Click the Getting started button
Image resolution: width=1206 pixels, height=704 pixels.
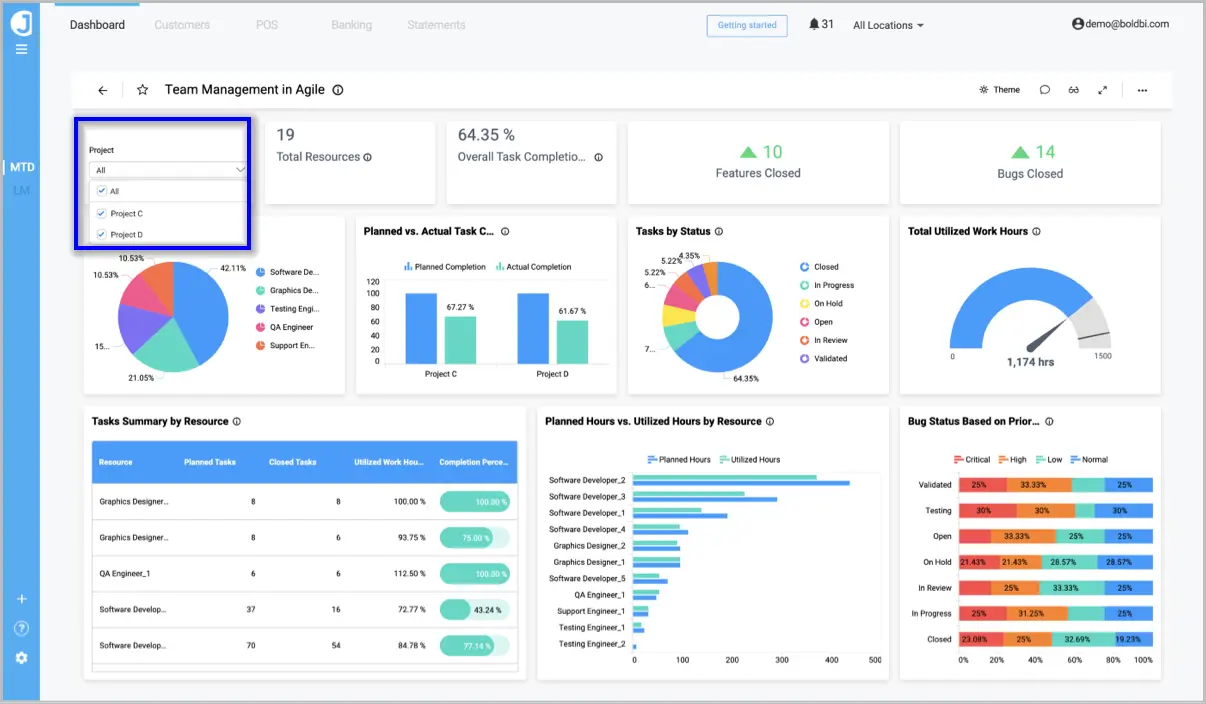[747, 25]
